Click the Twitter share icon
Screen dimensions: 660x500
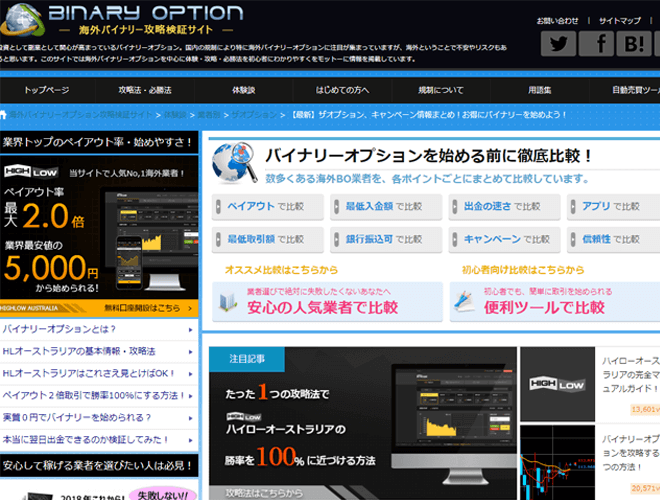(558, 43)
